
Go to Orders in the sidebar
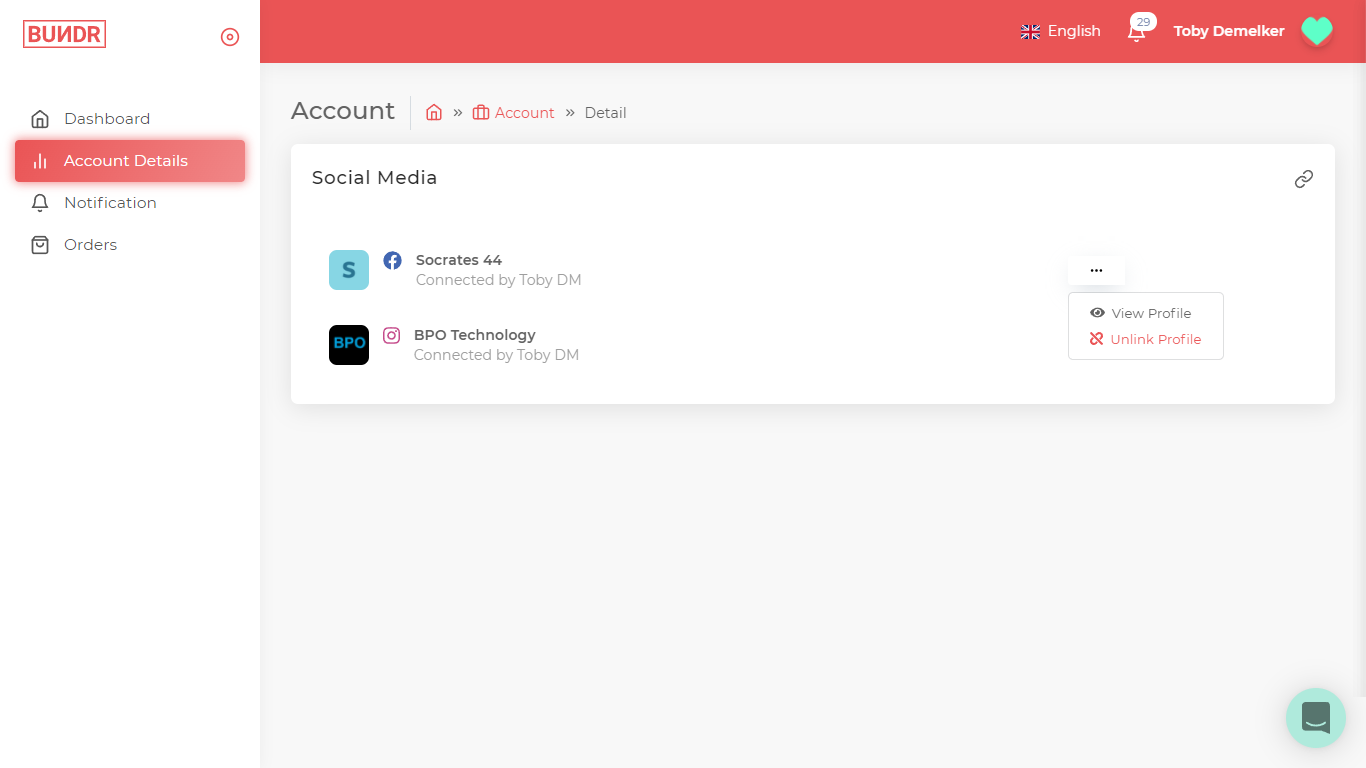coord(130,245)
